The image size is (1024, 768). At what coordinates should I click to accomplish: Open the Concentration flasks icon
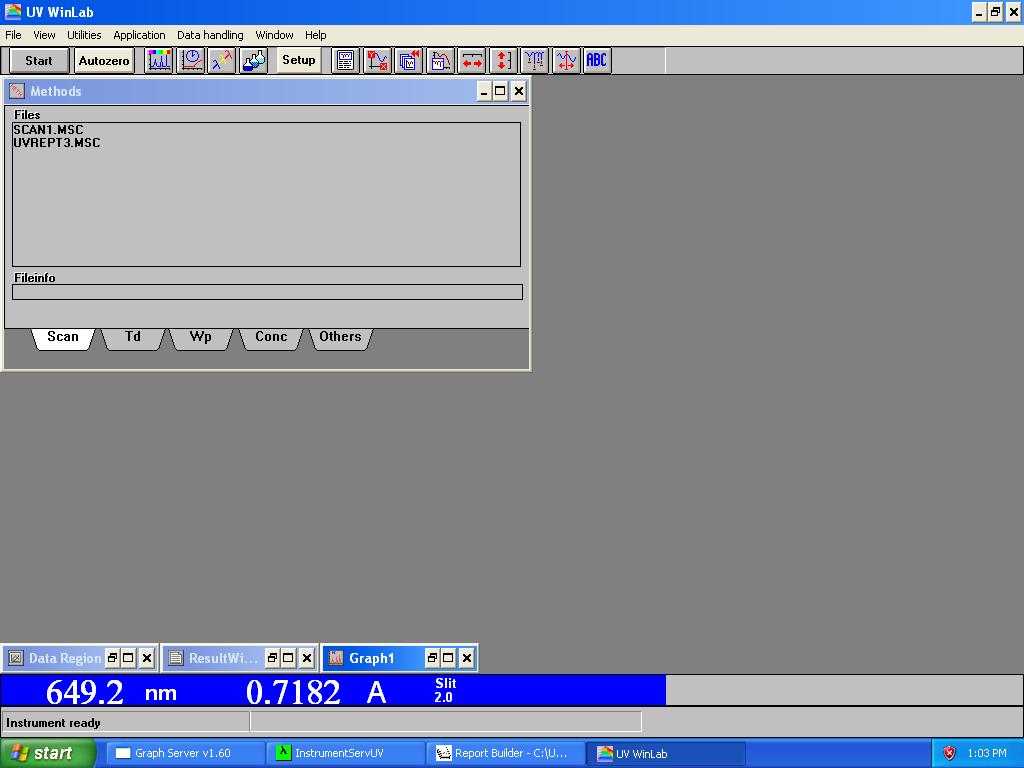(x=253, y=61)
